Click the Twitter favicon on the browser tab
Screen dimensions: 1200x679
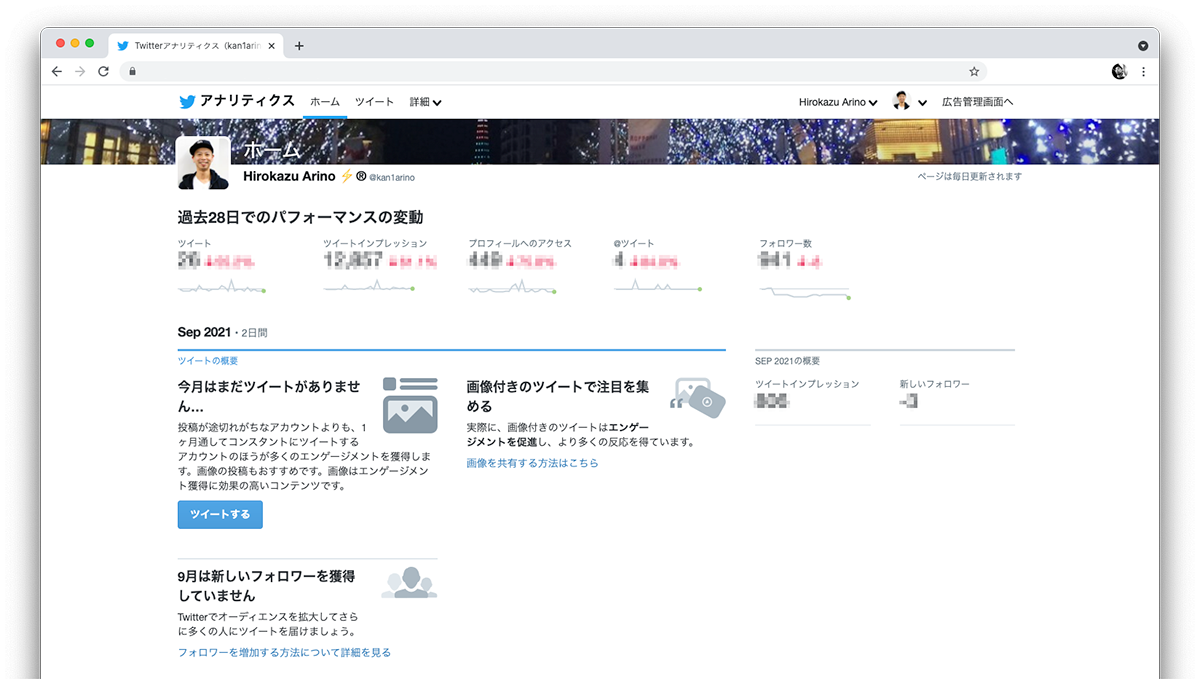[x=123, y=46]
